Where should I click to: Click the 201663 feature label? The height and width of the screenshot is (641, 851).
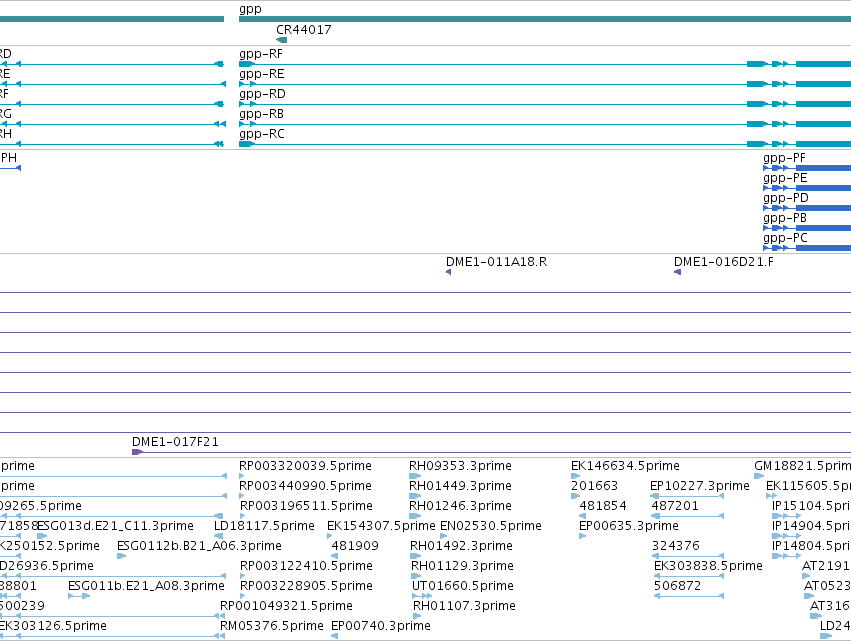(x=594, y=486)
